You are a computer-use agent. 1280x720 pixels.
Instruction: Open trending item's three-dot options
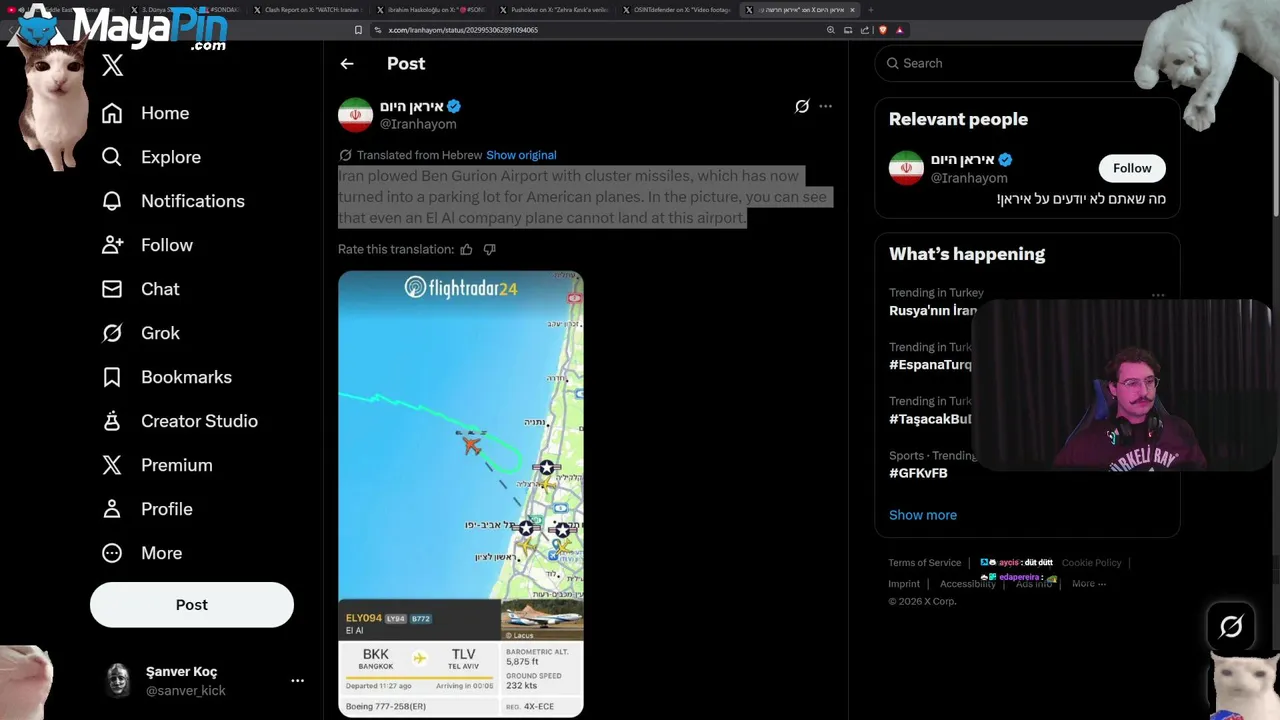[x=1158, y=295]
